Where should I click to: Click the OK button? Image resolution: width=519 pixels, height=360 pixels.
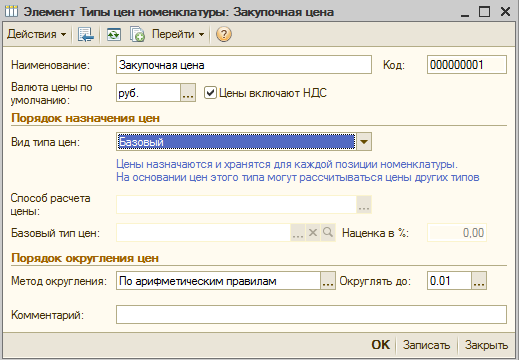point(381,345)
